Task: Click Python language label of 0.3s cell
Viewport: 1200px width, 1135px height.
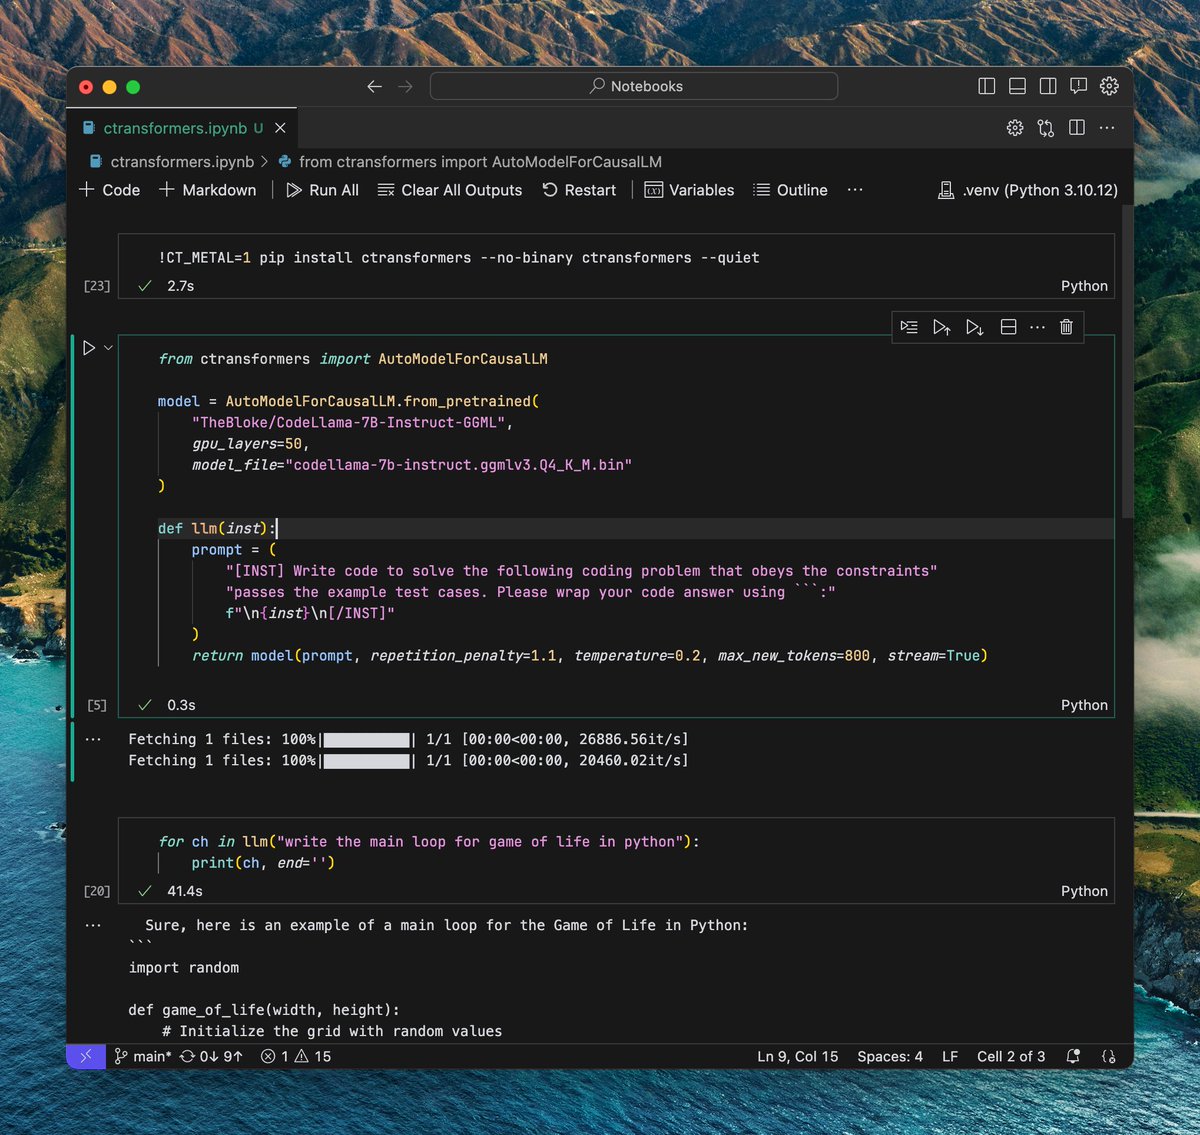Action: click(x=1084, y=705)
